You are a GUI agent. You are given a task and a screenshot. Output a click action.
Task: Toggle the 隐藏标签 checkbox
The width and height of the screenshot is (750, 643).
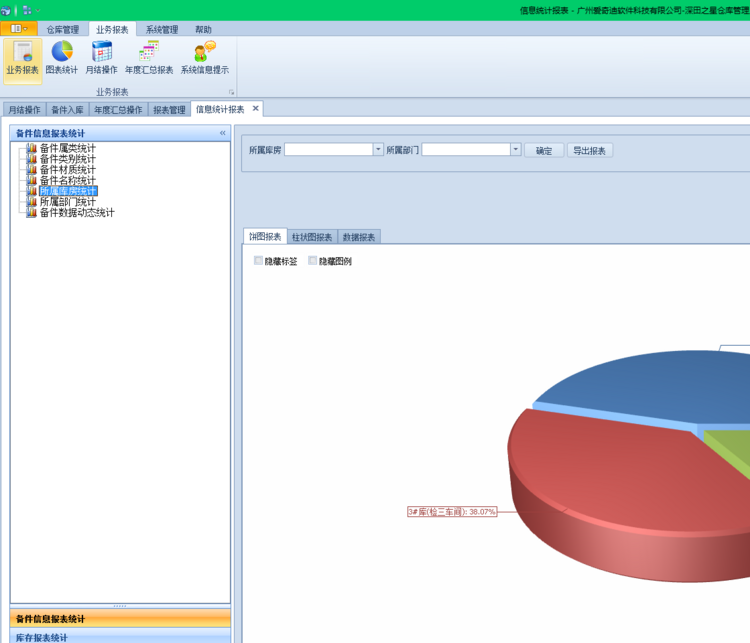[259, 261]
